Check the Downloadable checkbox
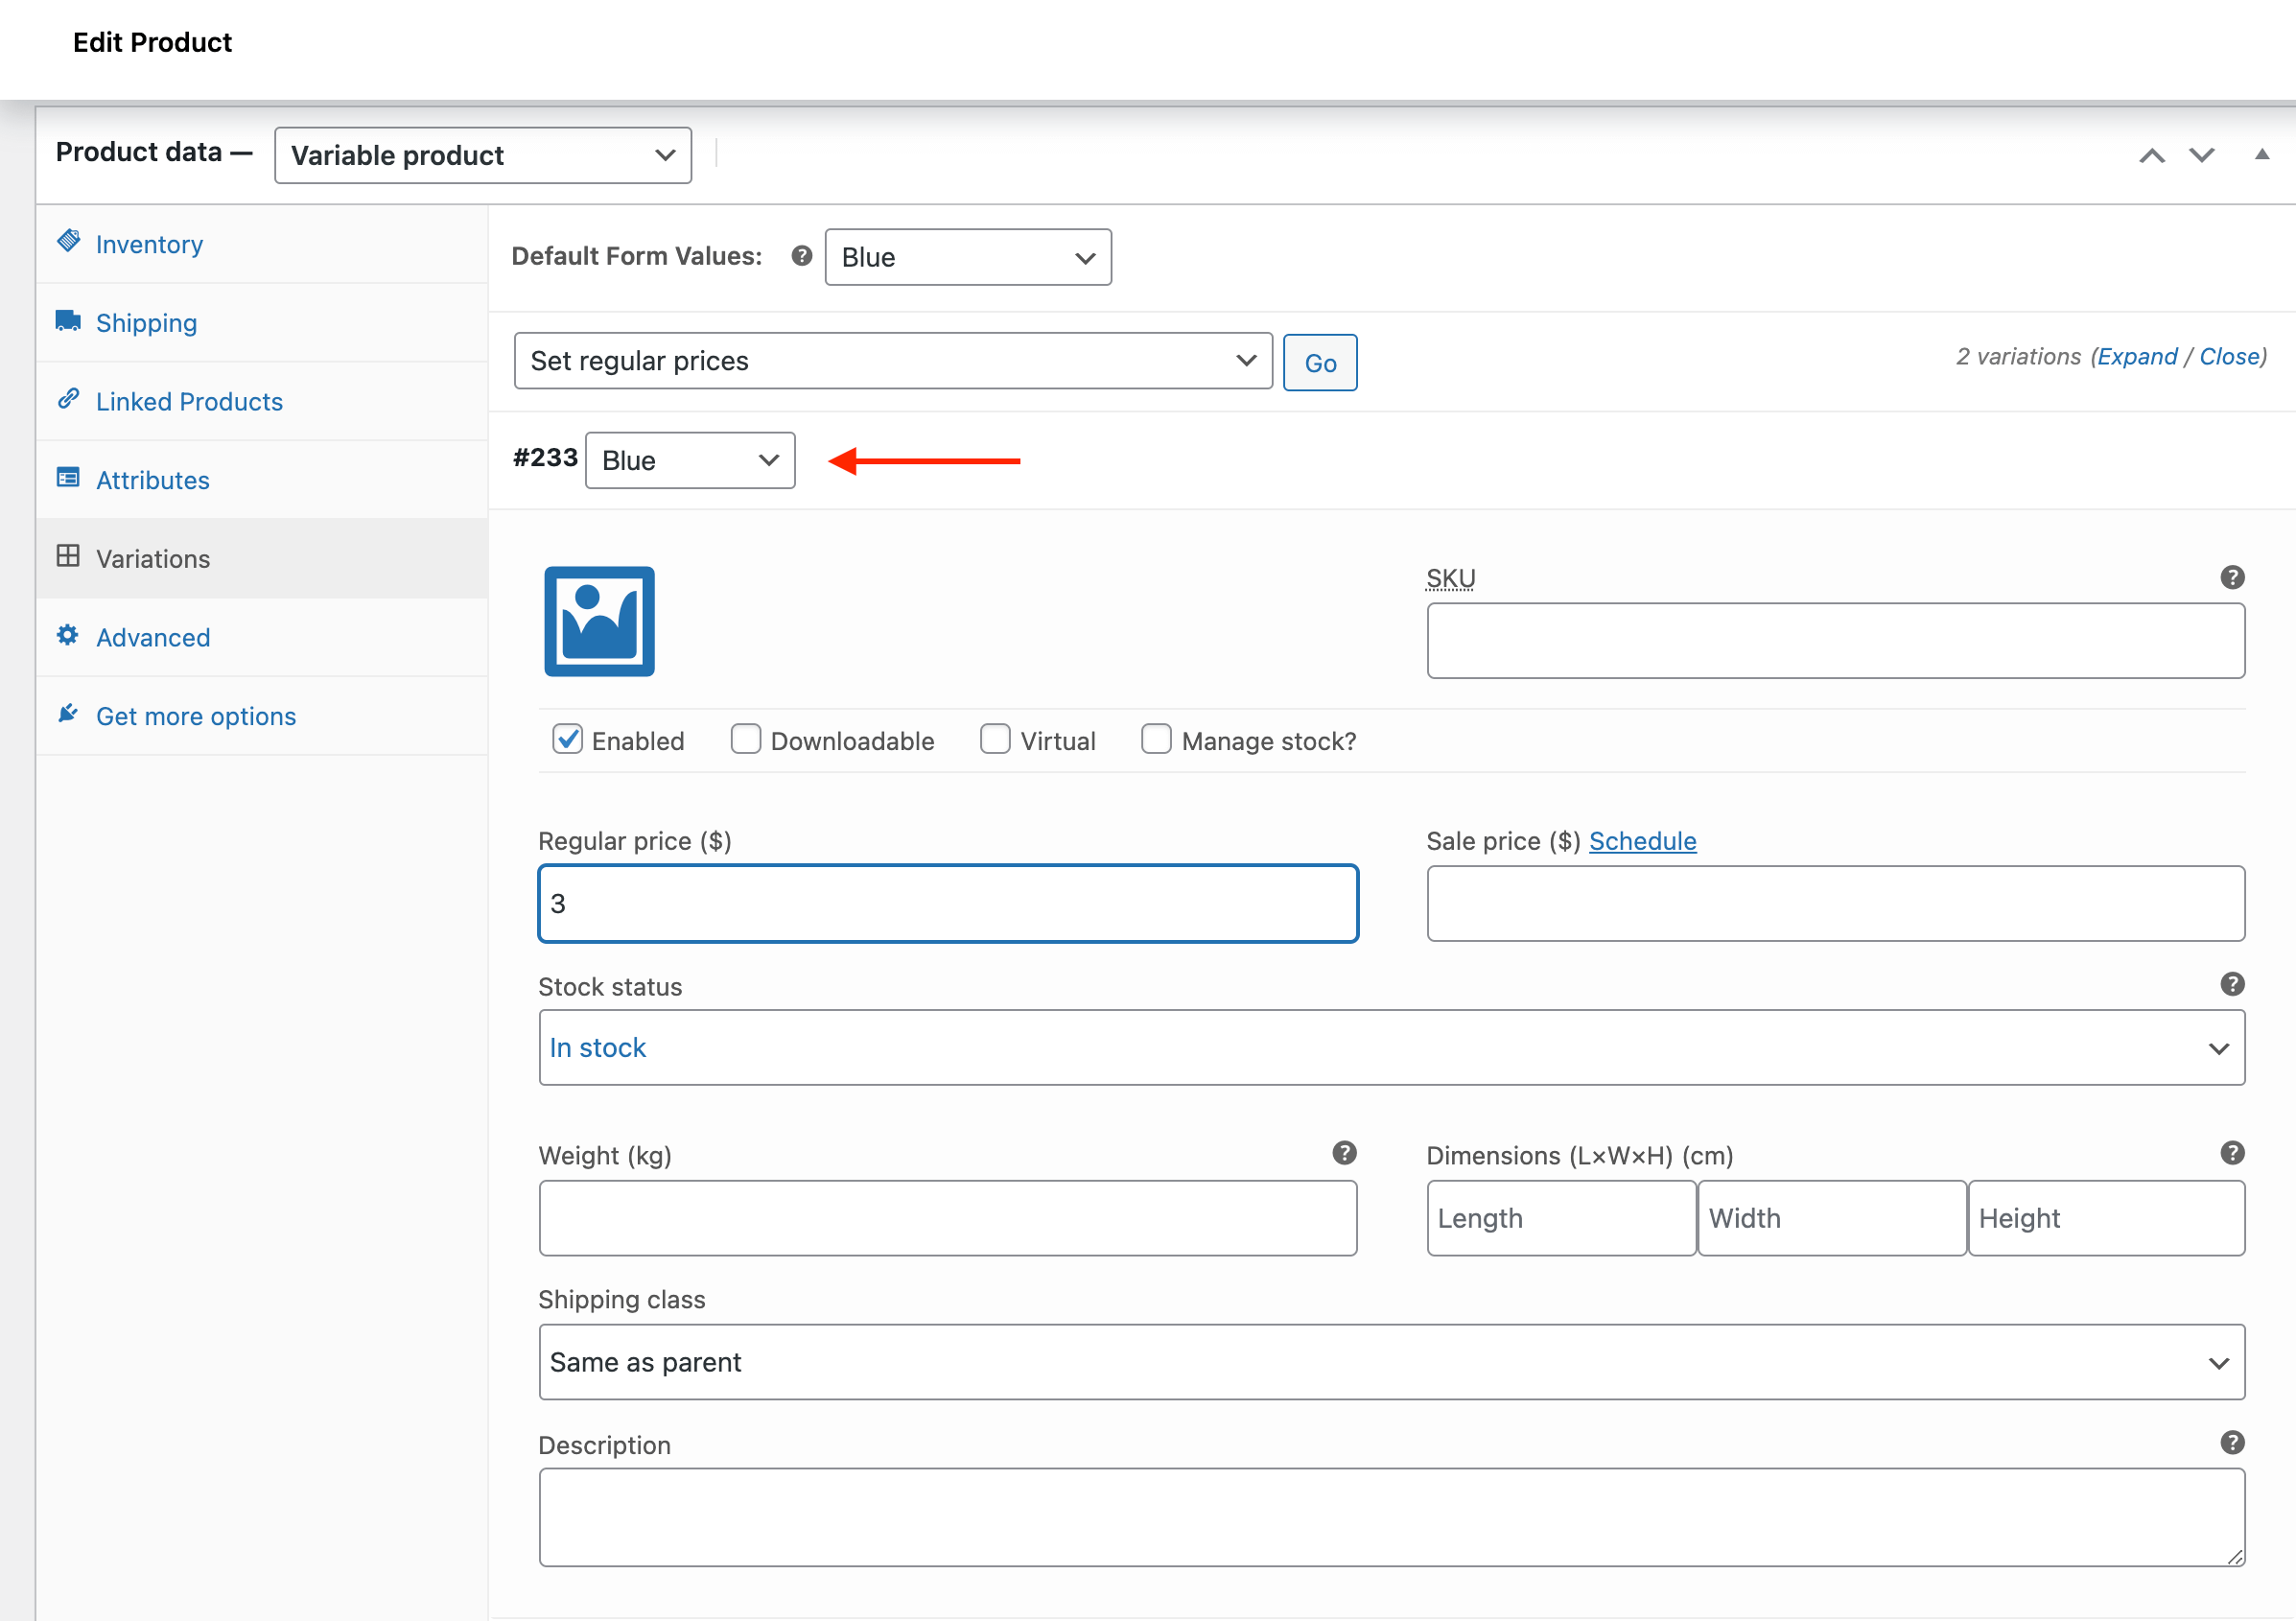 (745, 739)
